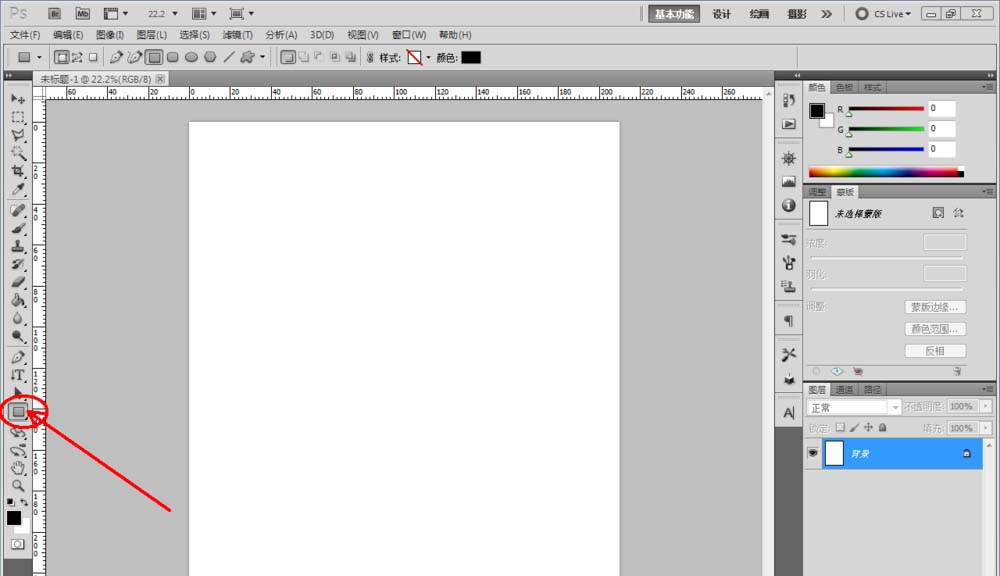Toggle lock all padlock icon
This screenshot has width=1000, height=576.
pyautogui.click(x=883, y=427)
